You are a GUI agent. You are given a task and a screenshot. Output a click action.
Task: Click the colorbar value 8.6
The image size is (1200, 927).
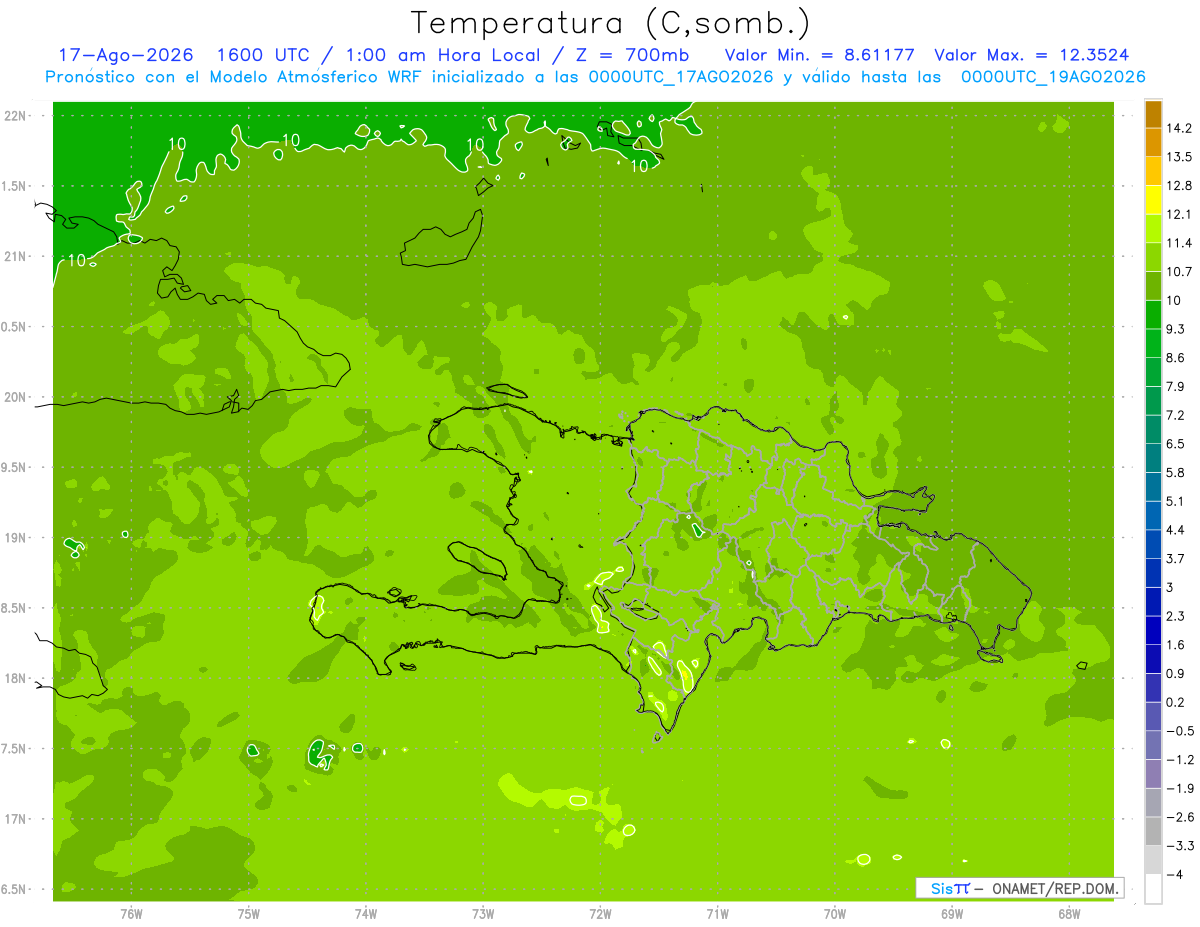[1176, 358]
